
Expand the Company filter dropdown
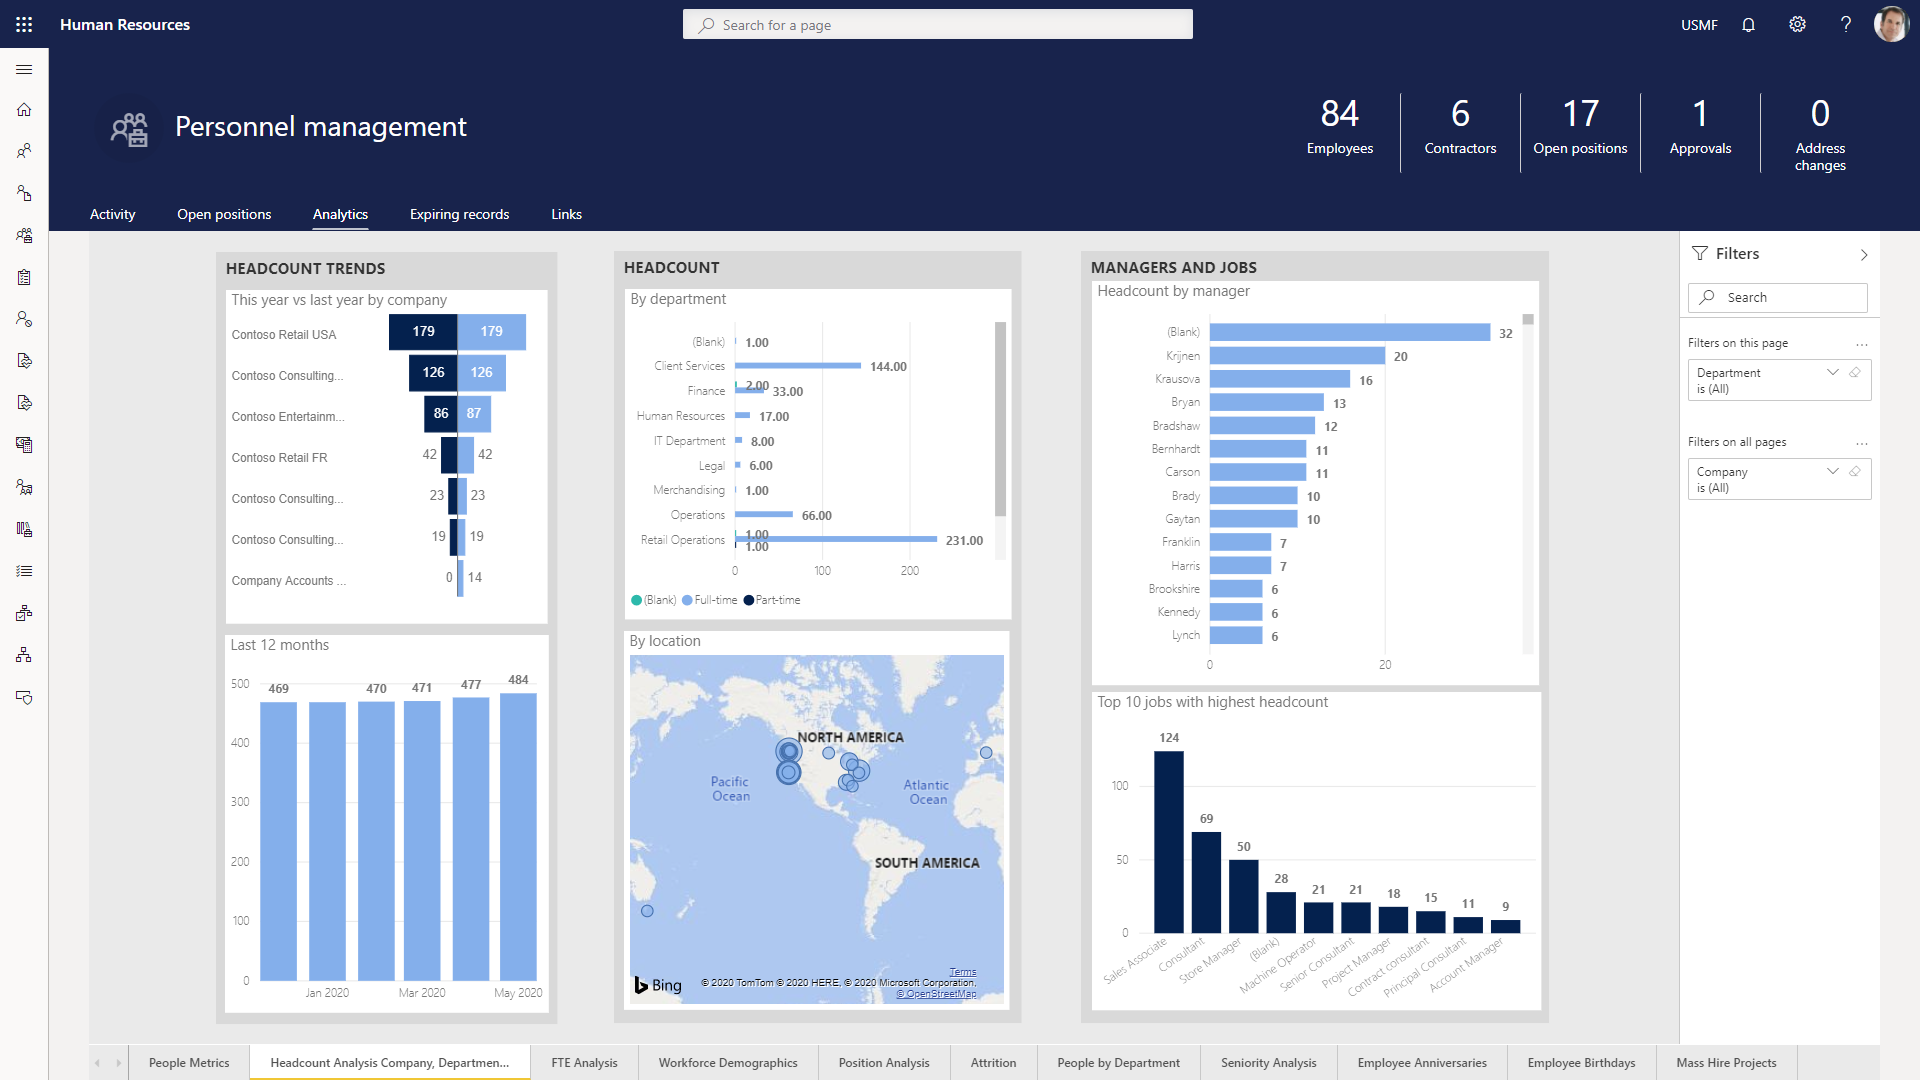[1832, 471]
